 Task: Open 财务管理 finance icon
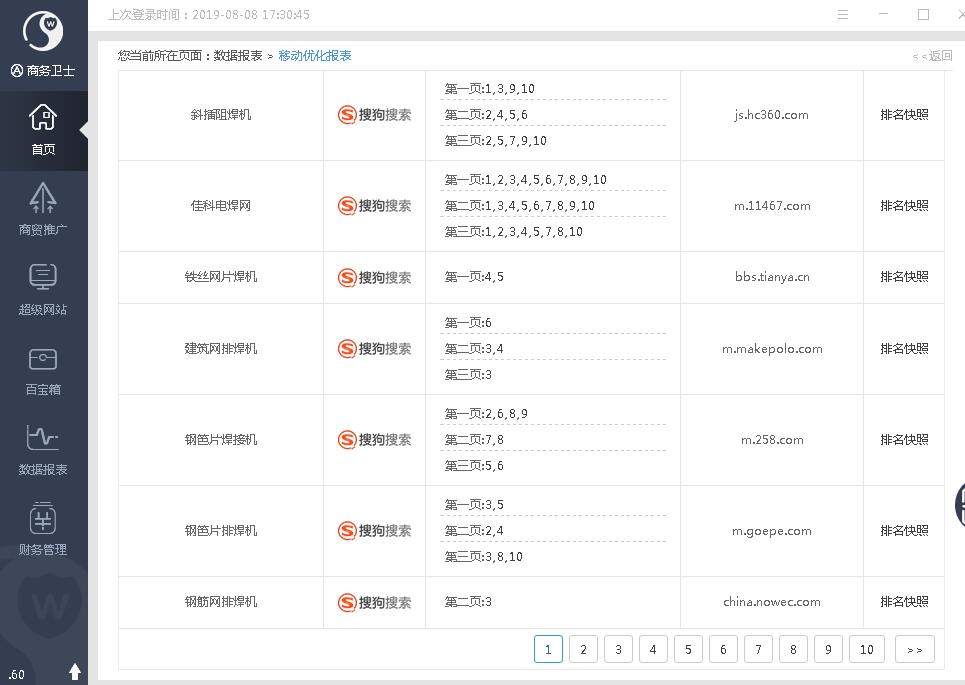43,528
